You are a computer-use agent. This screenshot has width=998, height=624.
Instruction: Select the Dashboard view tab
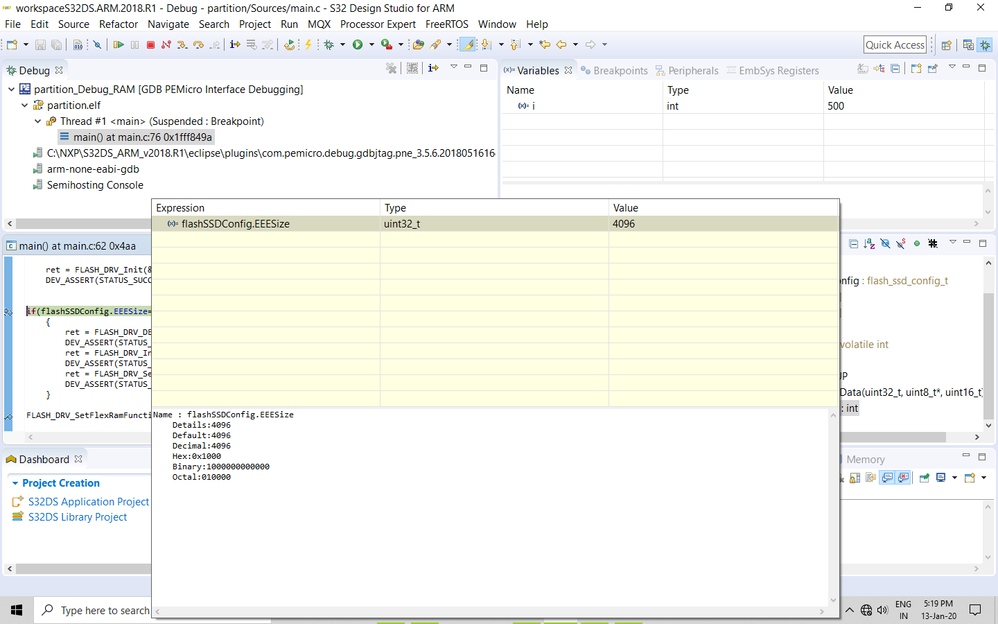[43, 460]
